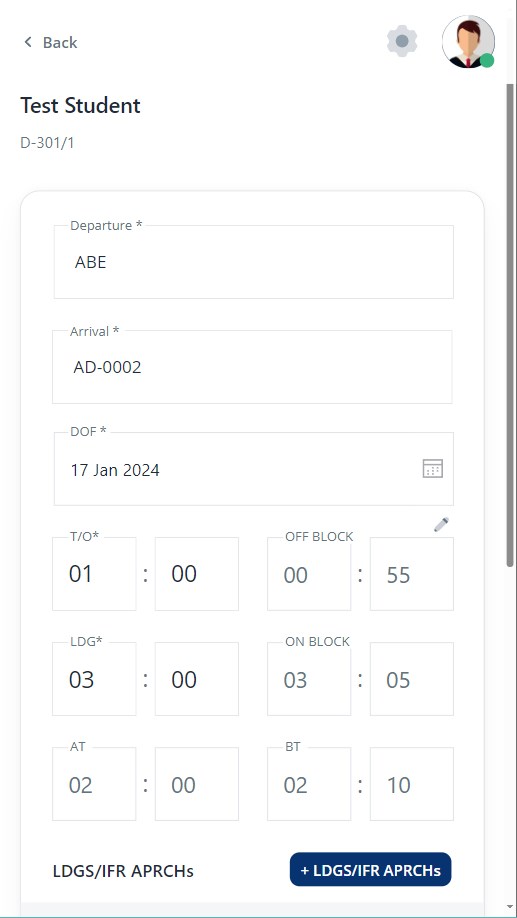Go back using the Back link

point(50,42)
